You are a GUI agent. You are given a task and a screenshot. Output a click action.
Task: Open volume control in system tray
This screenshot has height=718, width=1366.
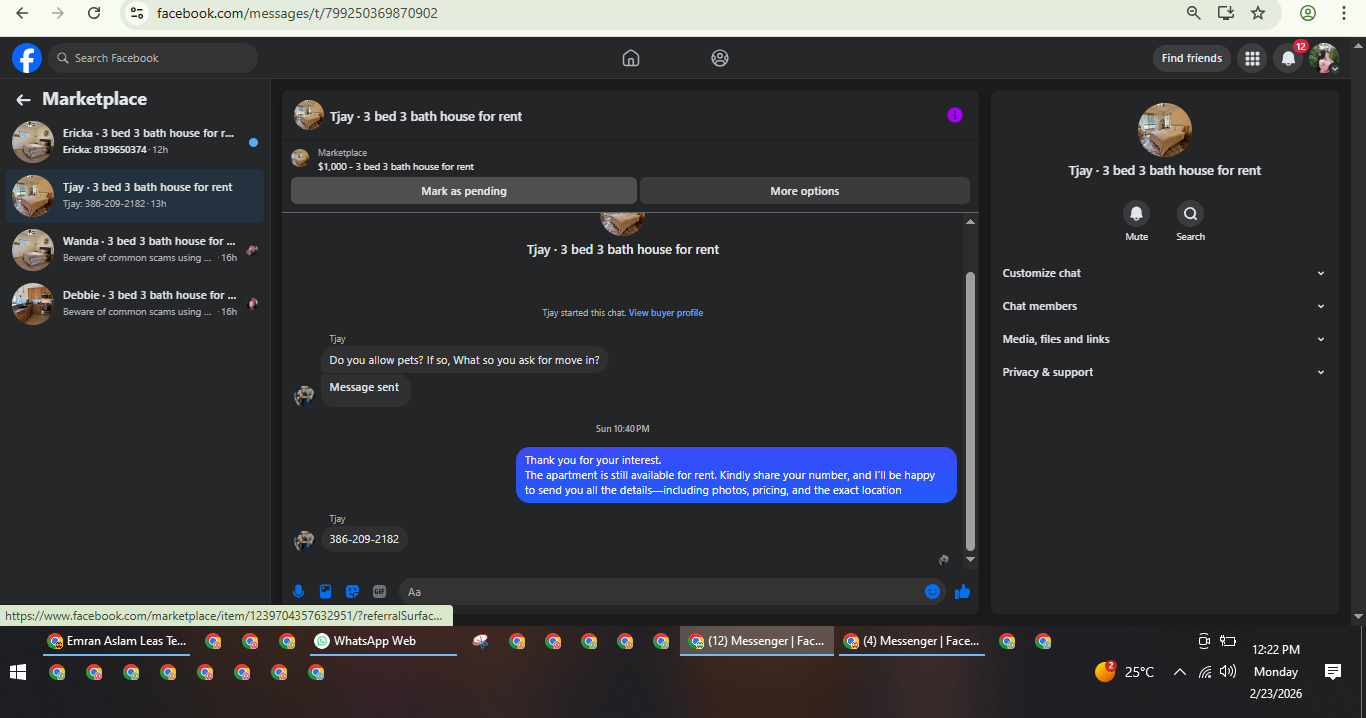1228,672
